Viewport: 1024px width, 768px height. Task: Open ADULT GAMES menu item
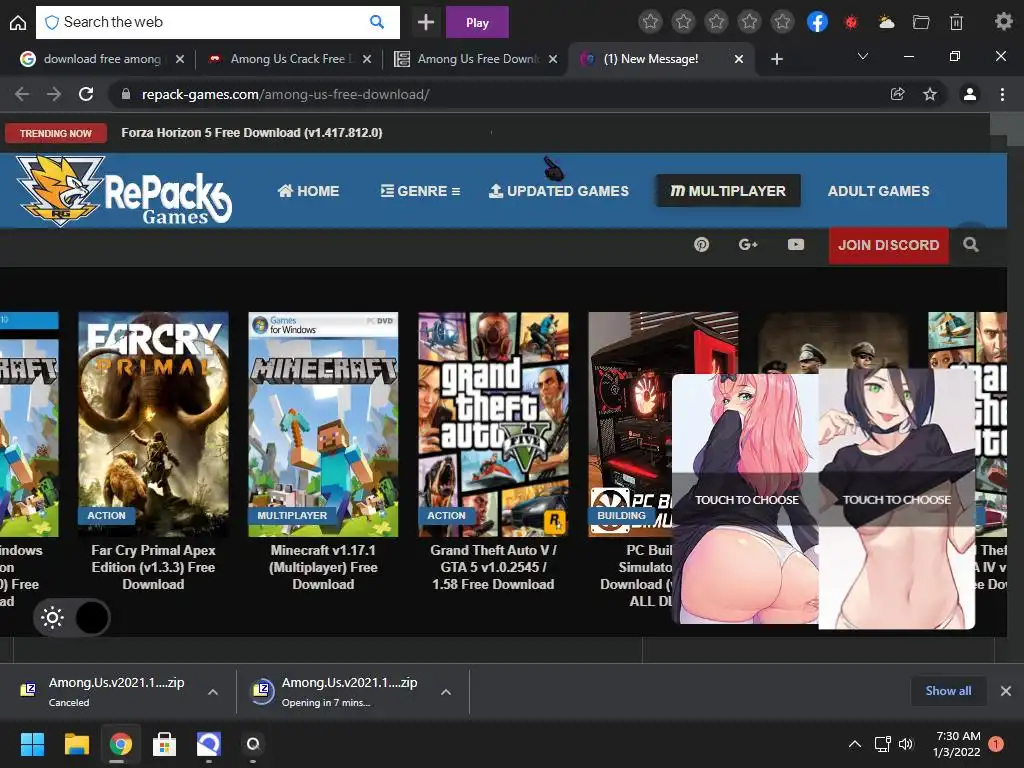click(878, 191)
